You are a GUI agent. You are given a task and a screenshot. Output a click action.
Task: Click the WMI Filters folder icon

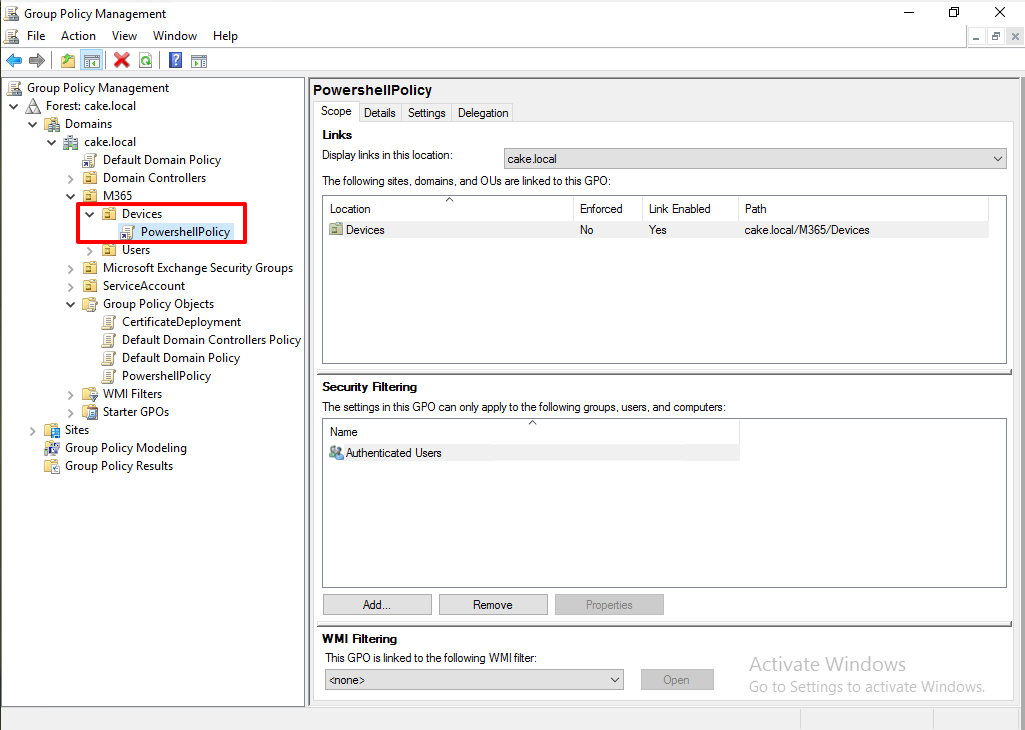pyautogui.click(x=90, y=394)
